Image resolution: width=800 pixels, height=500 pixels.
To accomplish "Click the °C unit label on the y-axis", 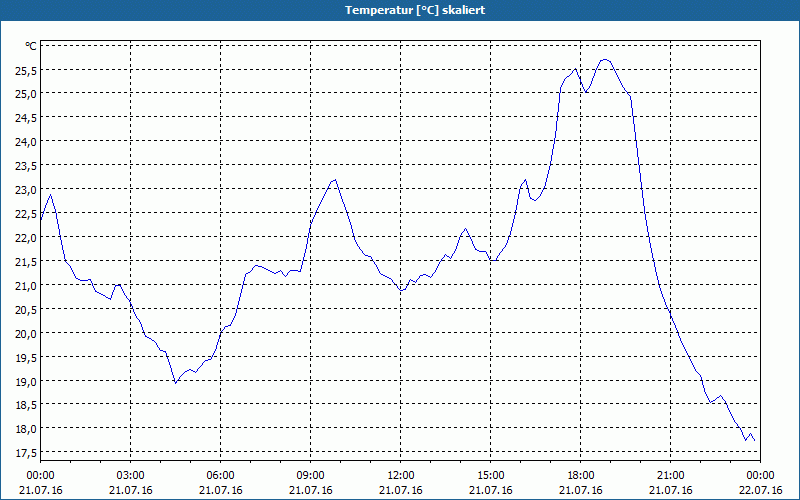I will pos(31,46).
